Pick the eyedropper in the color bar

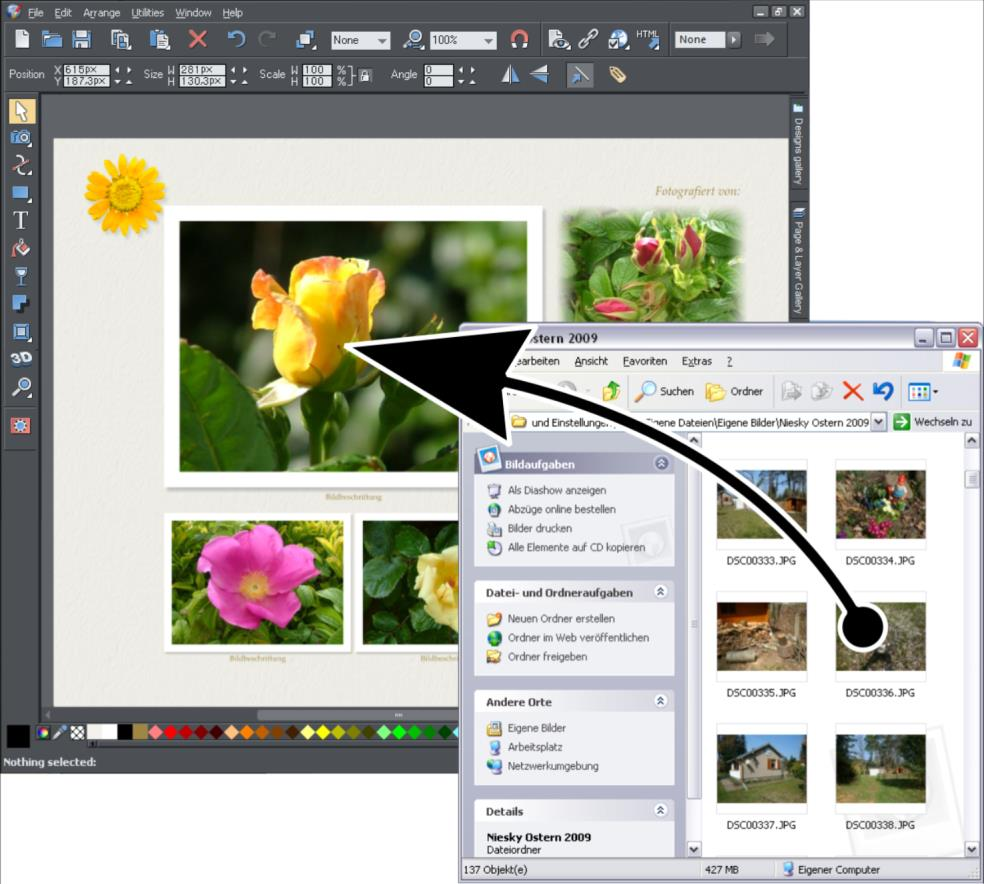[60, 732]
